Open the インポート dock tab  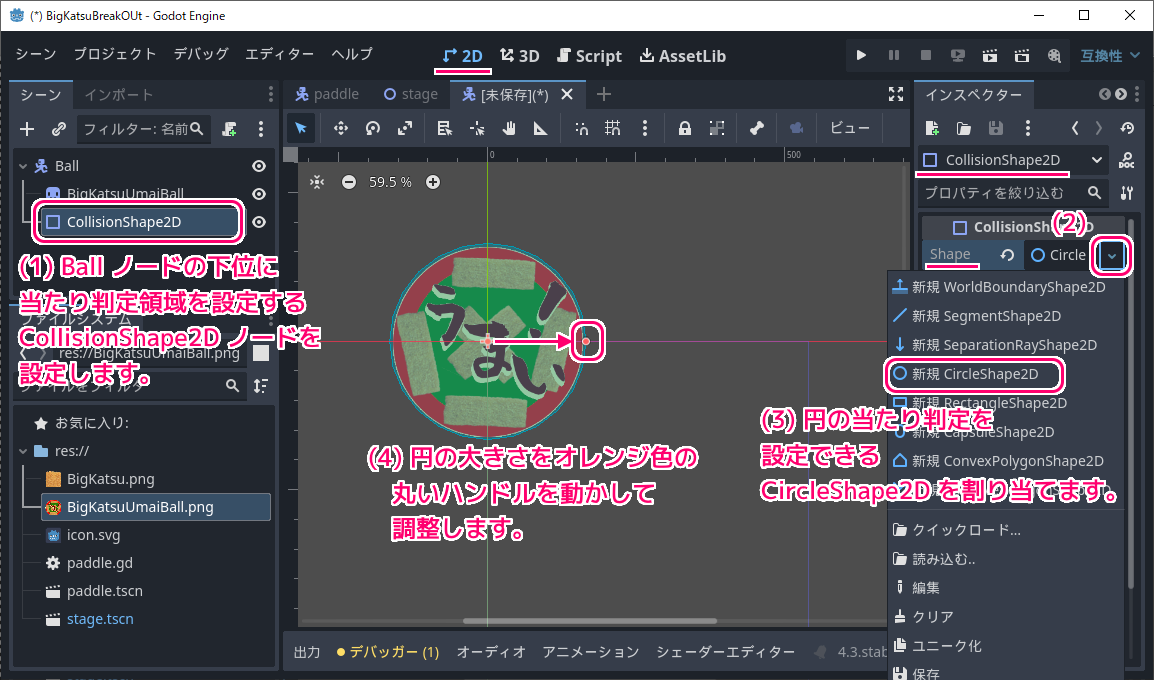118,94
